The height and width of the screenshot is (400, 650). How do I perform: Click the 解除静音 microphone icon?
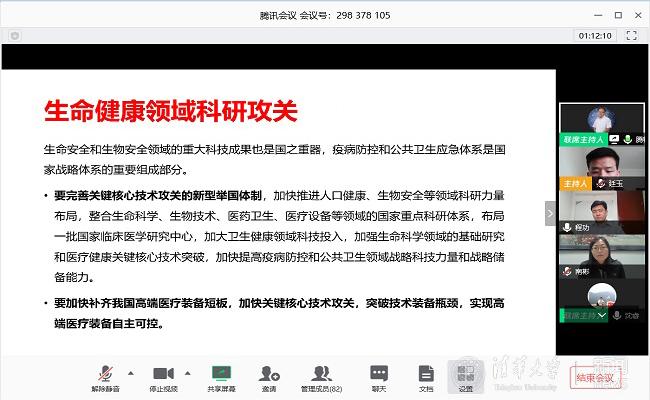pyautogui.click(x=105, y=373)
